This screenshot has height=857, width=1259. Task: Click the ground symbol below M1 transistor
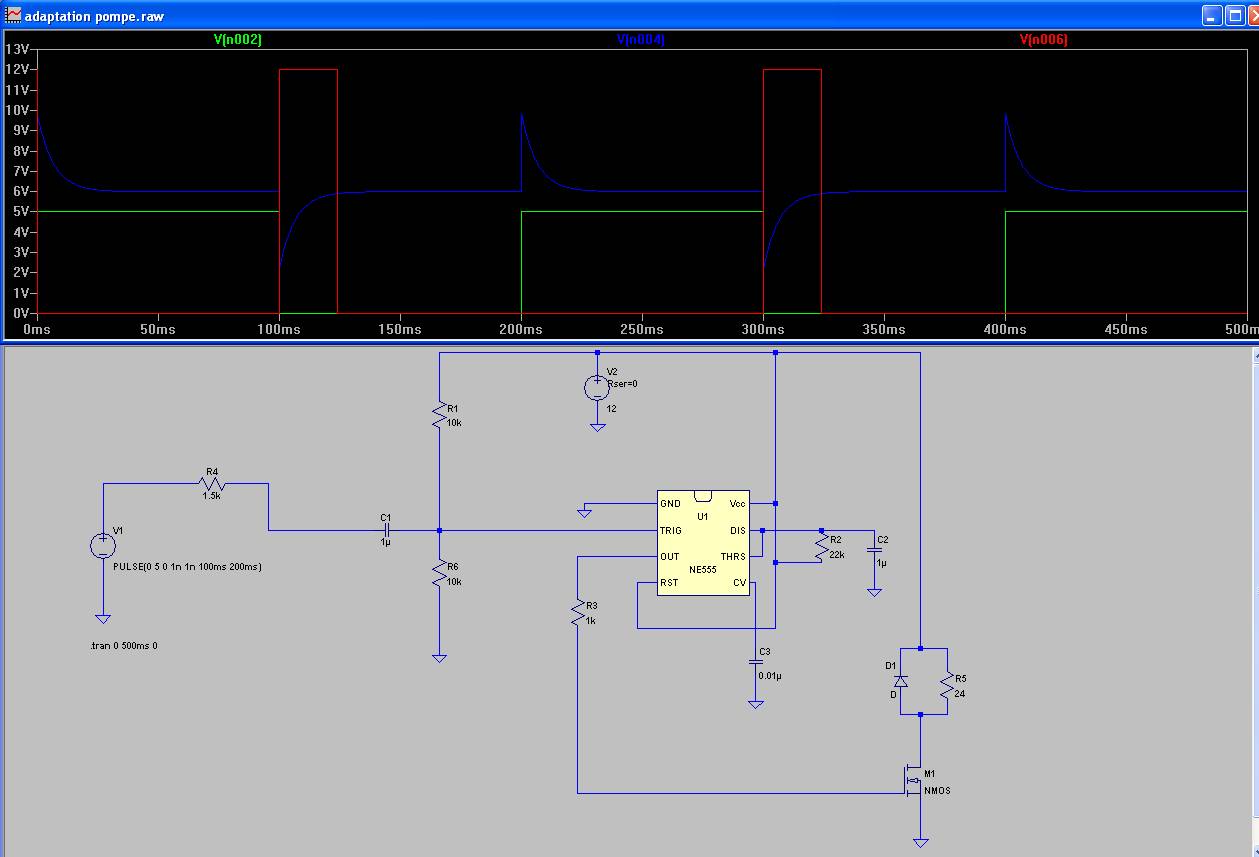[921, 844]
